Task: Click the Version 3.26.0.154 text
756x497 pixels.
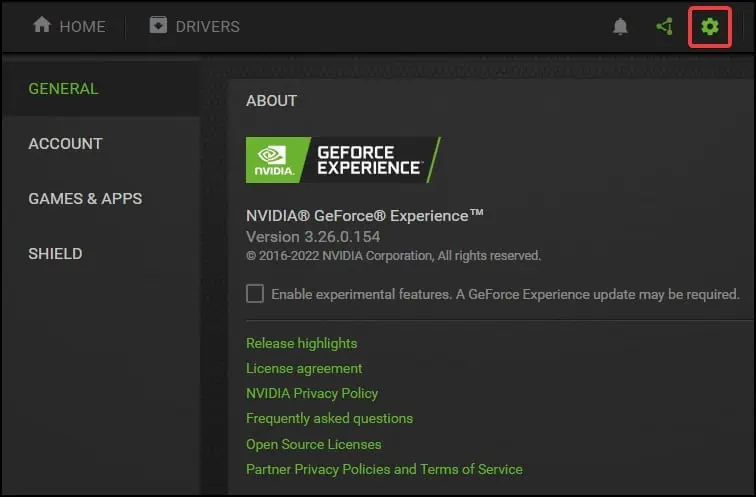Action: 313,237
